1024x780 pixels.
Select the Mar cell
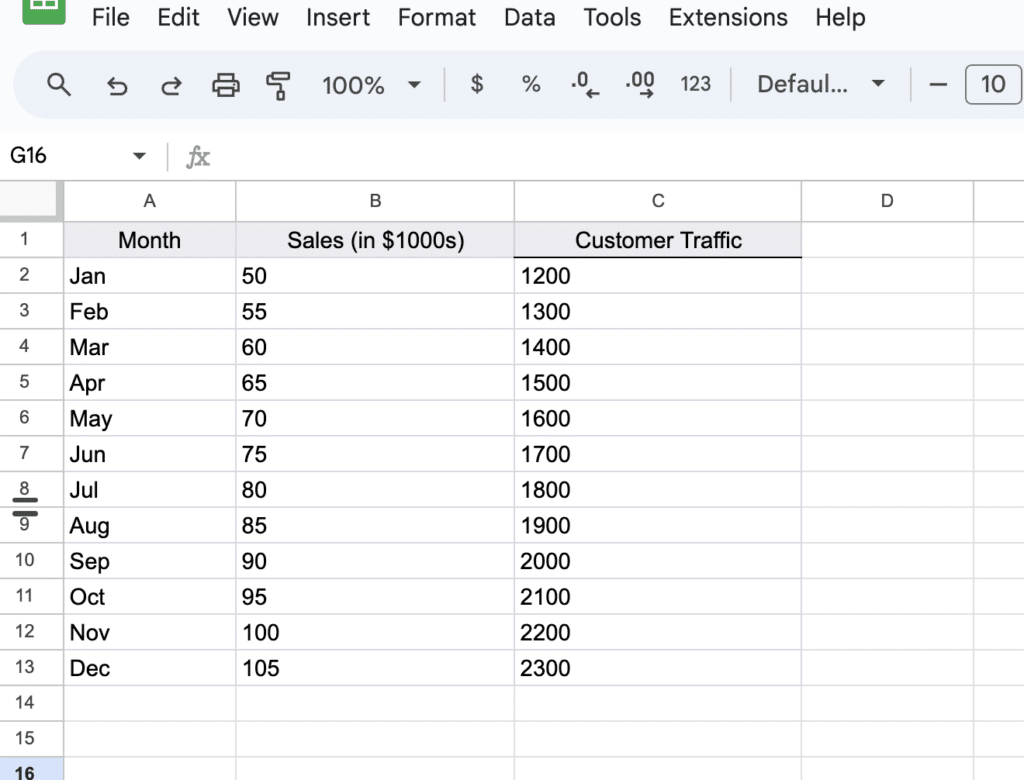pyautogui.click(x=150, y=347)
